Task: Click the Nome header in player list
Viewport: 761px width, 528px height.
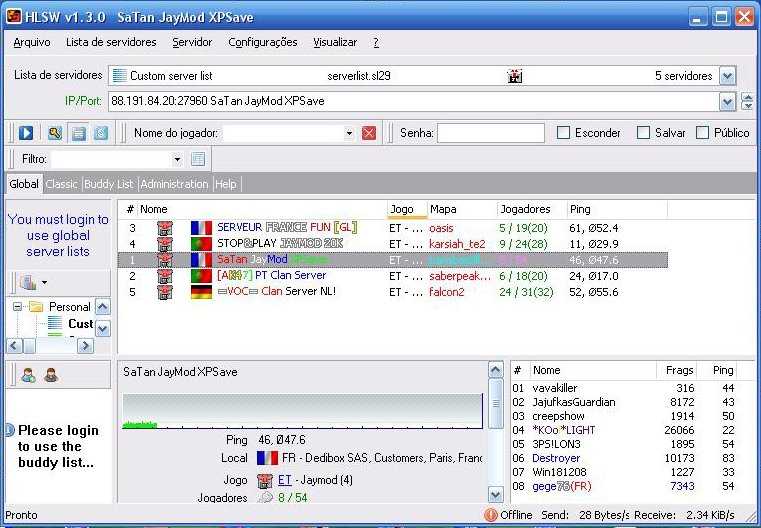Action: point(593,370)
